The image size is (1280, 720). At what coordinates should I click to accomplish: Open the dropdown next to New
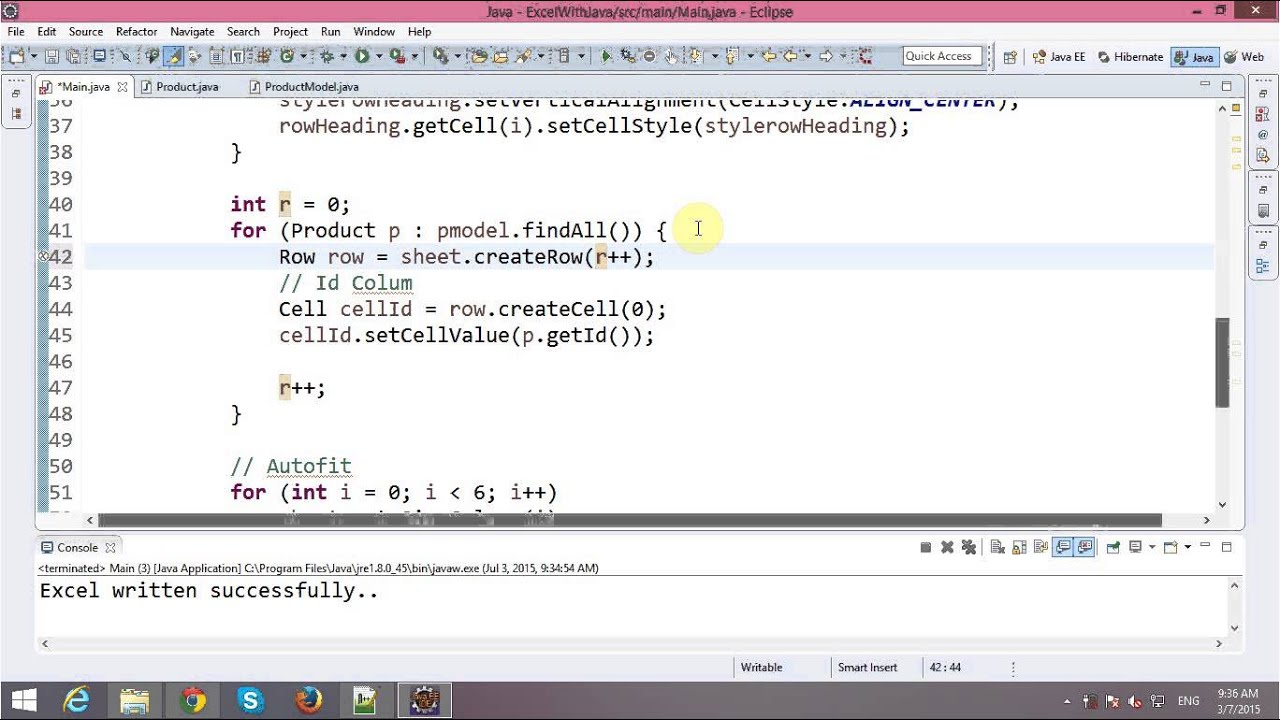[x=33, y=56]
